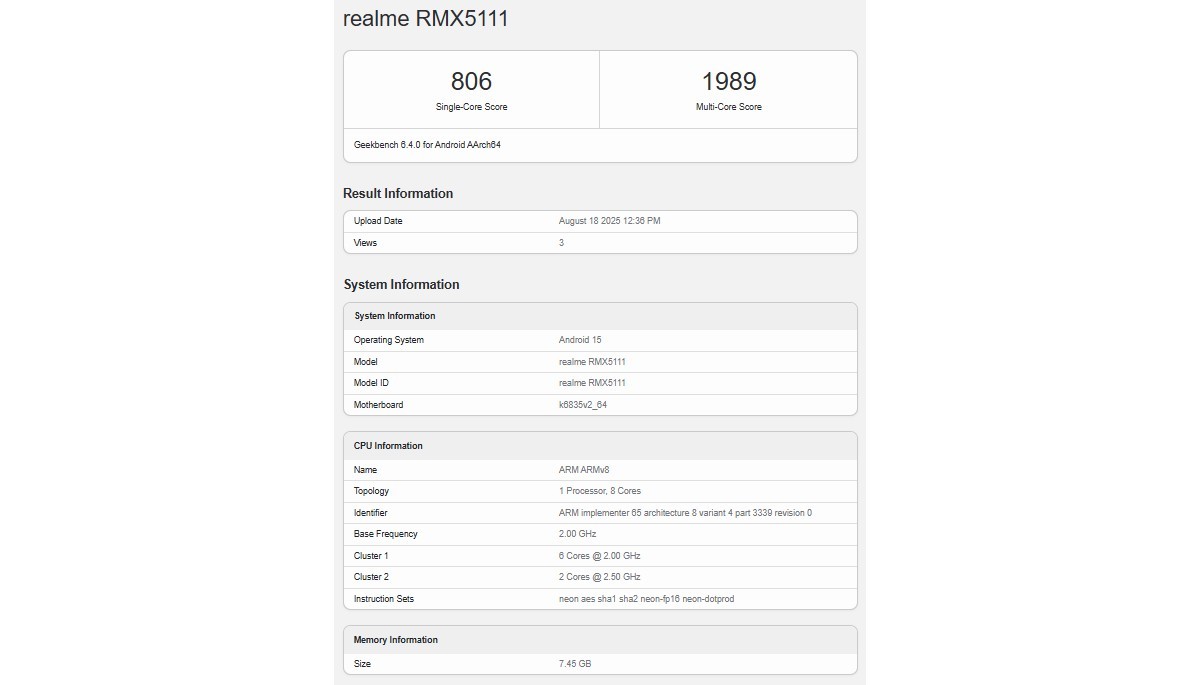
Task: Select the Memory Size value 7.45 GB
Action: [575, 663]
